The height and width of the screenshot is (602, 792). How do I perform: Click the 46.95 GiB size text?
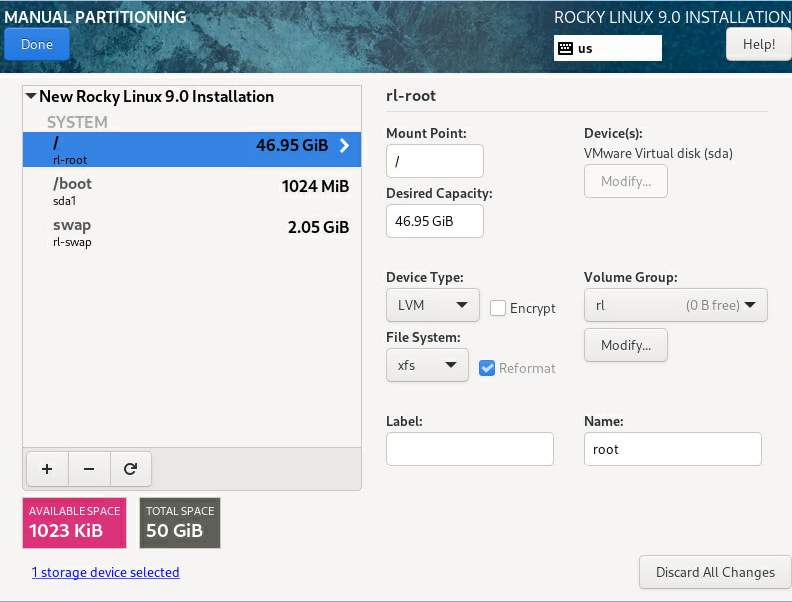tap(292, 145)
